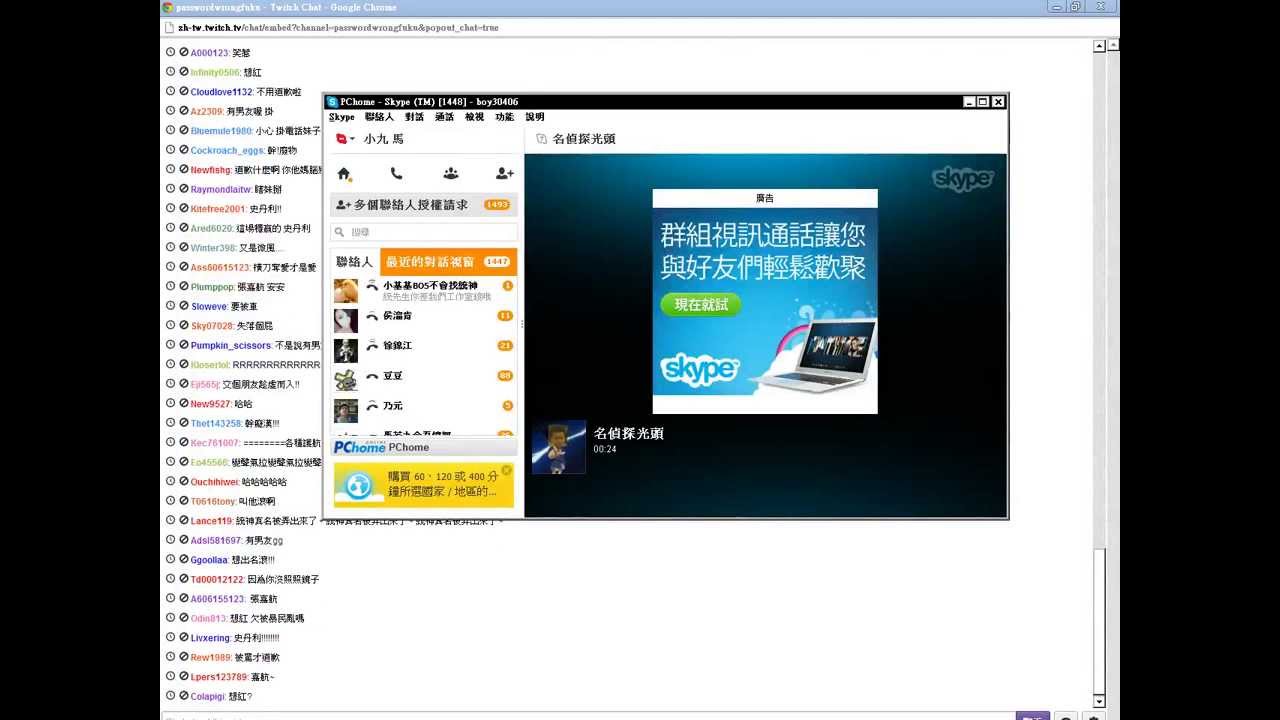Open the Call phones handset icon
The width and height of the screenshot is (1280, 720).
[x=397, y=174]
